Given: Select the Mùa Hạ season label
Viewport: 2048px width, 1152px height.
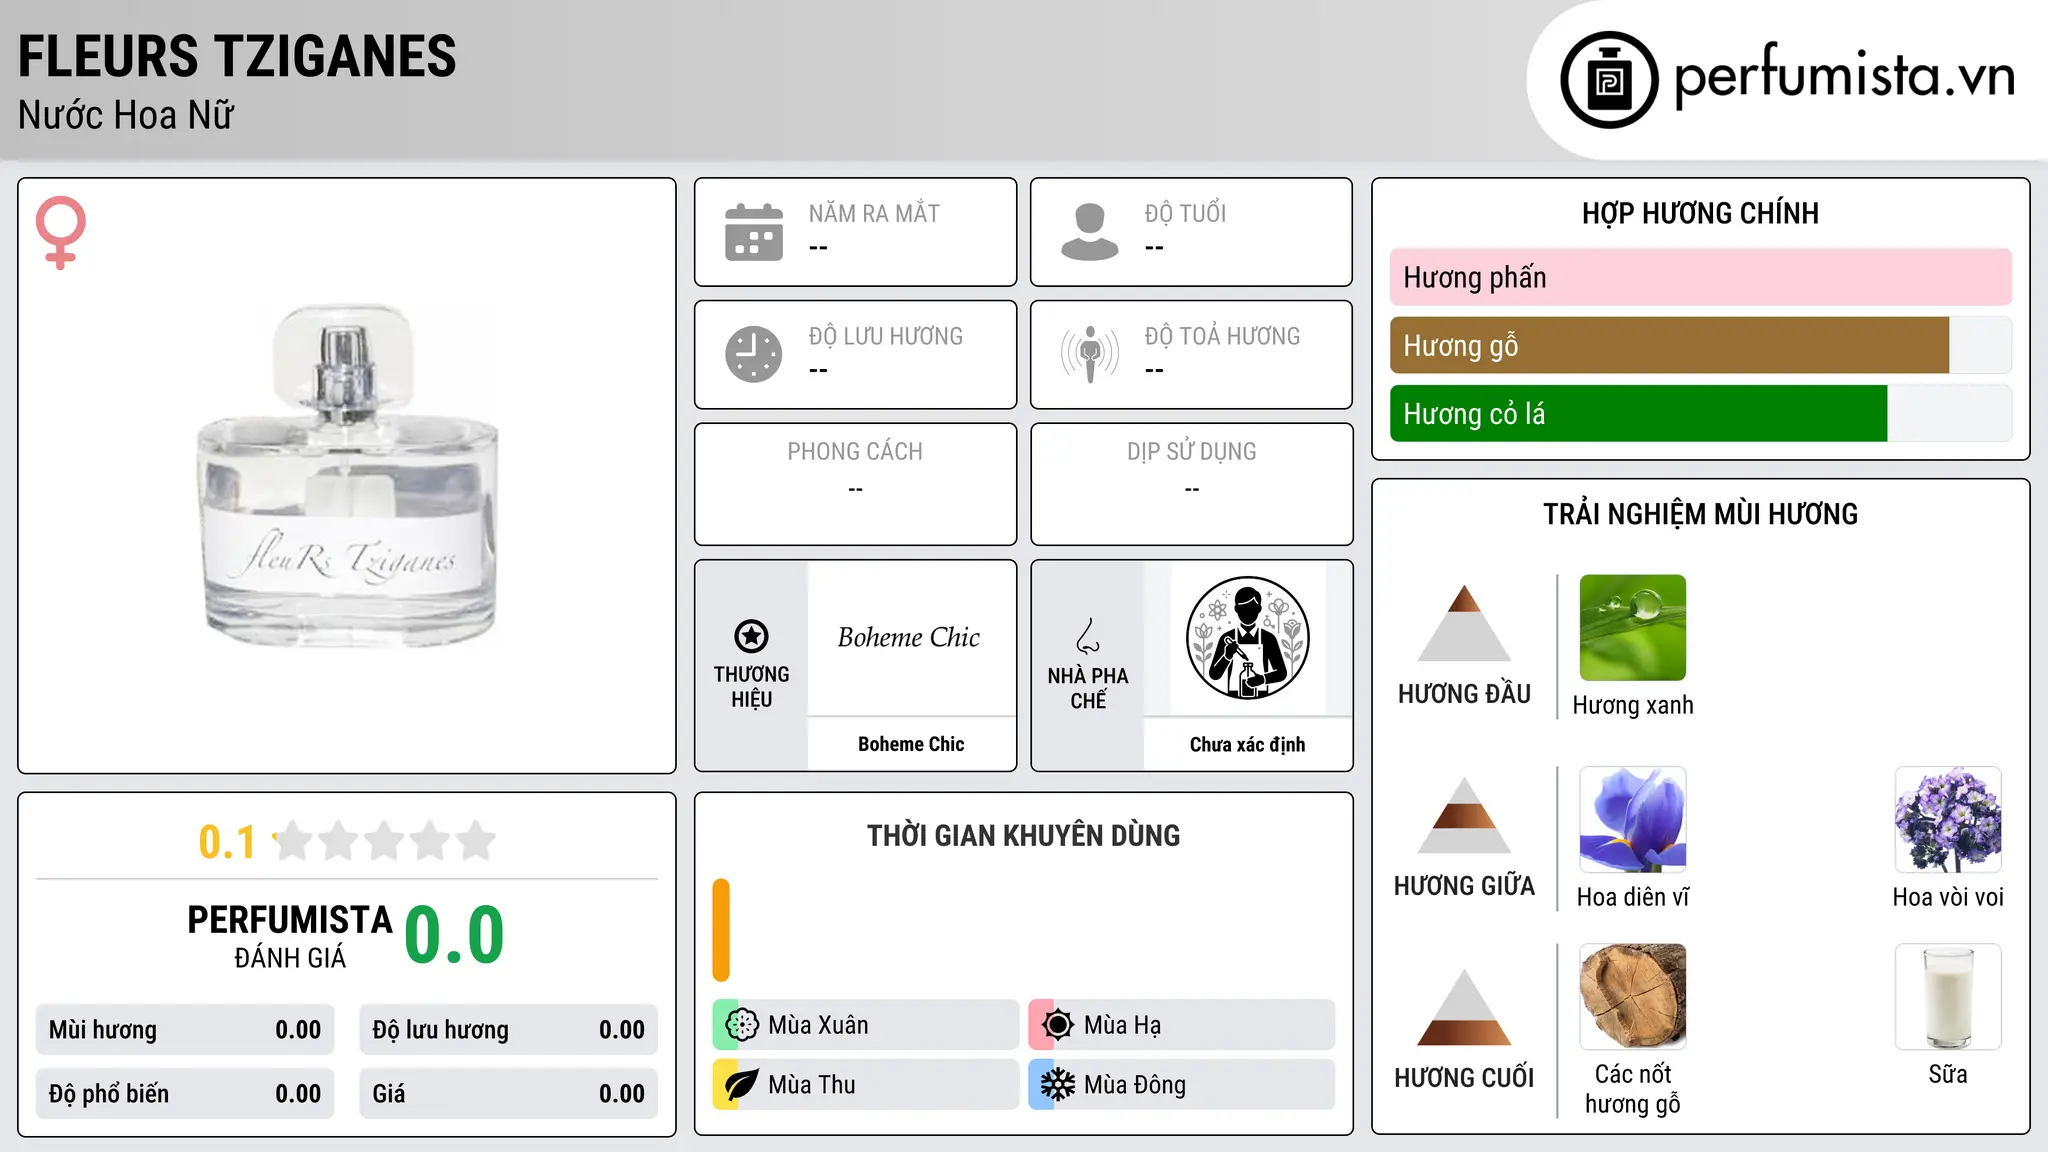Looking at the screenshot, I should (1123, 1025).
